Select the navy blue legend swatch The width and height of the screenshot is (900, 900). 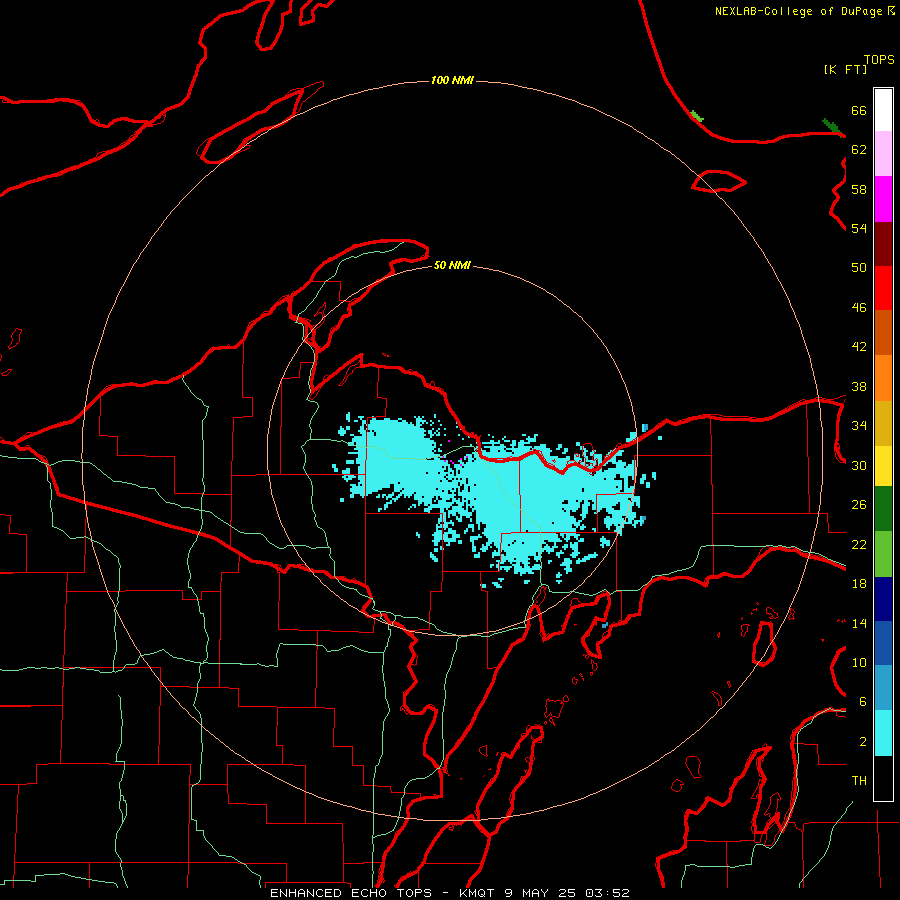pyautogui.click(x=883, y=599)
